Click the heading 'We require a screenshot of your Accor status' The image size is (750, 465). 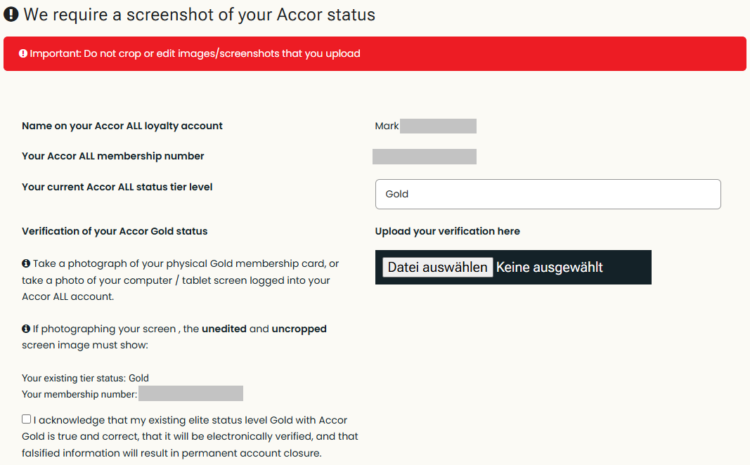point(199,15)
